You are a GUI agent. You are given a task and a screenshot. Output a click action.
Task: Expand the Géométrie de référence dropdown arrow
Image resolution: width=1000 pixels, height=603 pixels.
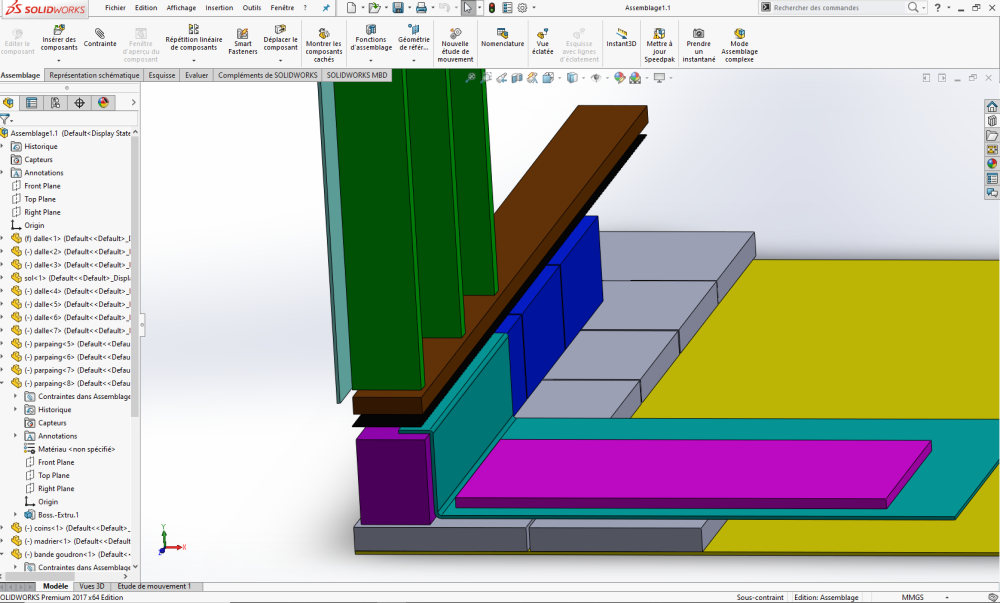[414, 61]
